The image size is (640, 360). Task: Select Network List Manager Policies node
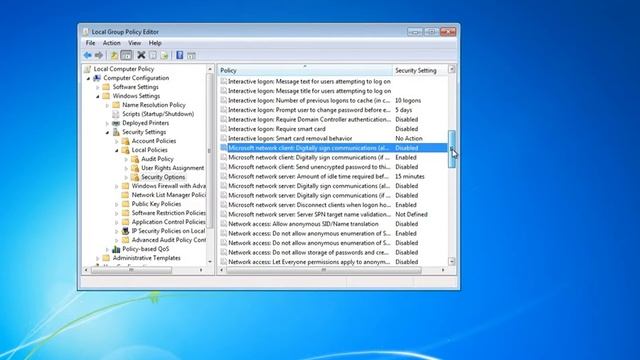(x=169, y=195)
